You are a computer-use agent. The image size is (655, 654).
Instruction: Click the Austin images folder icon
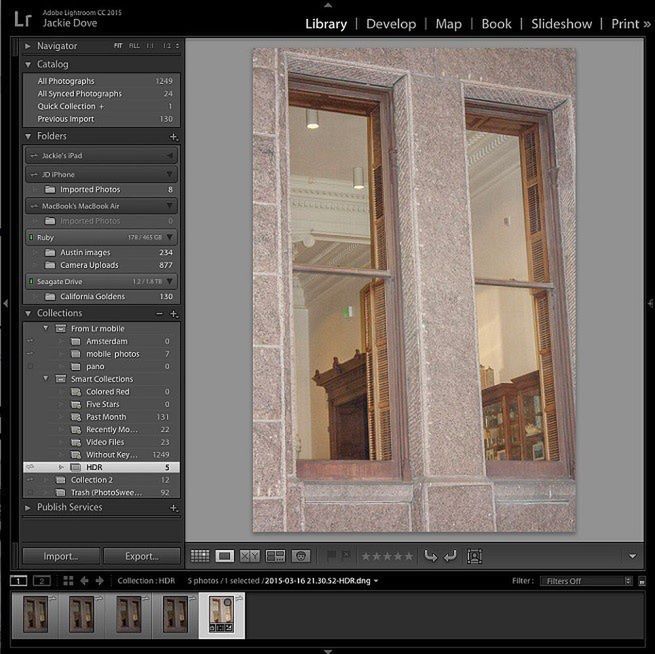[50, 252]
